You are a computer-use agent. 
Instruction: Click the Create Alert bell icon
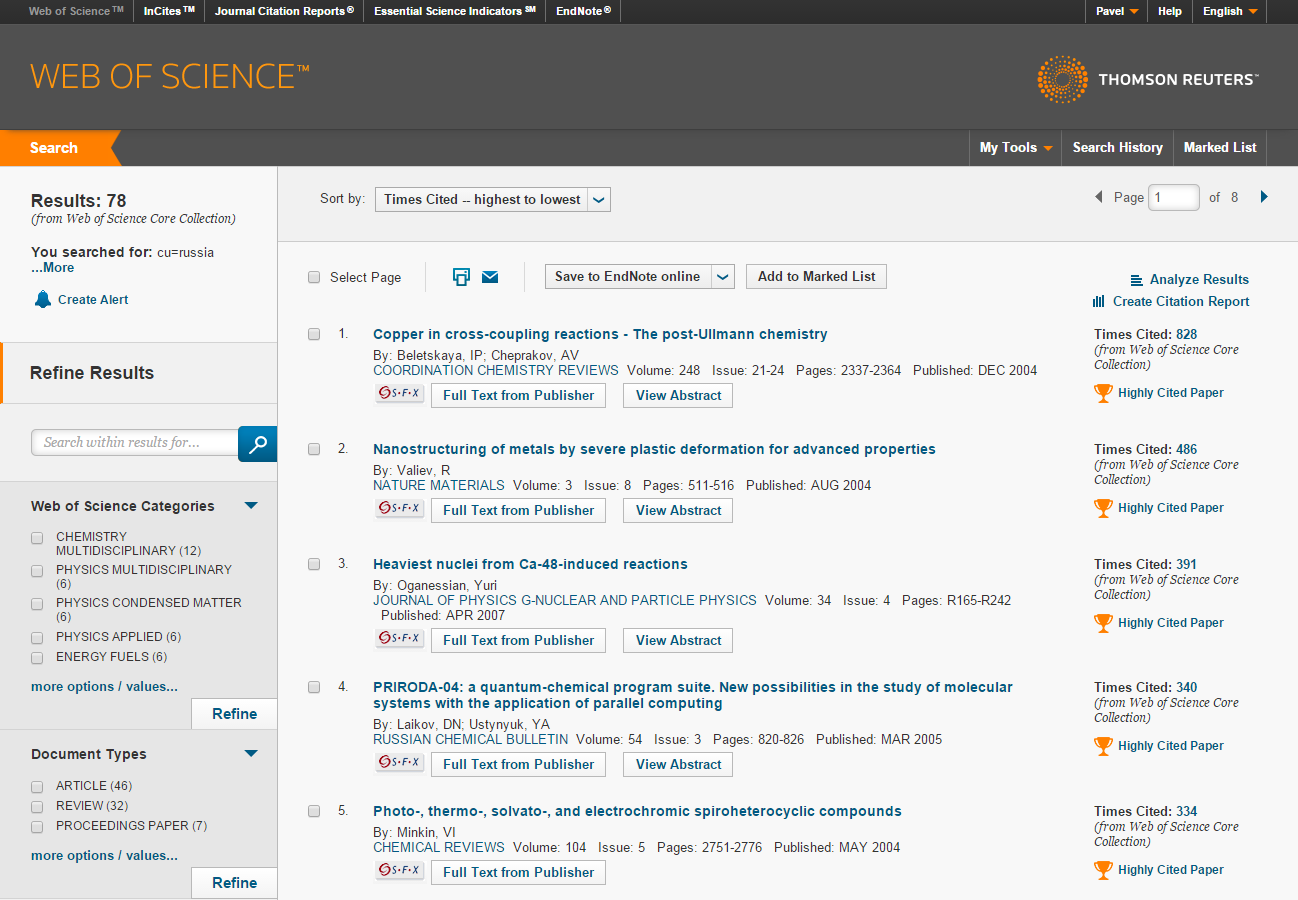pos(42,299)
